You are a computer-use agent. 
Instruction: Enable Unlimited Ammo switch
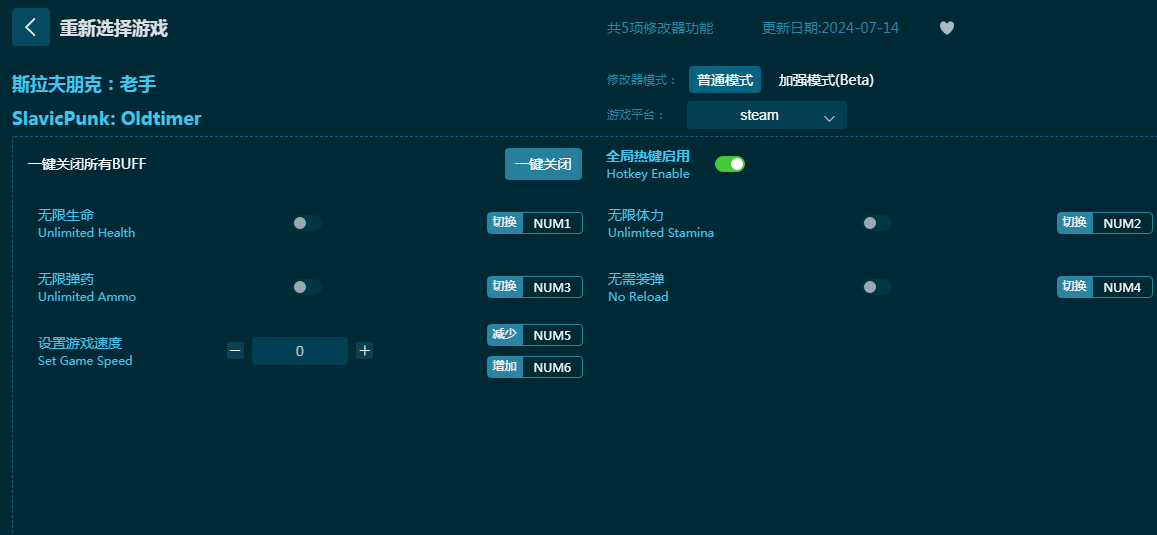click(x=307, y=287)
